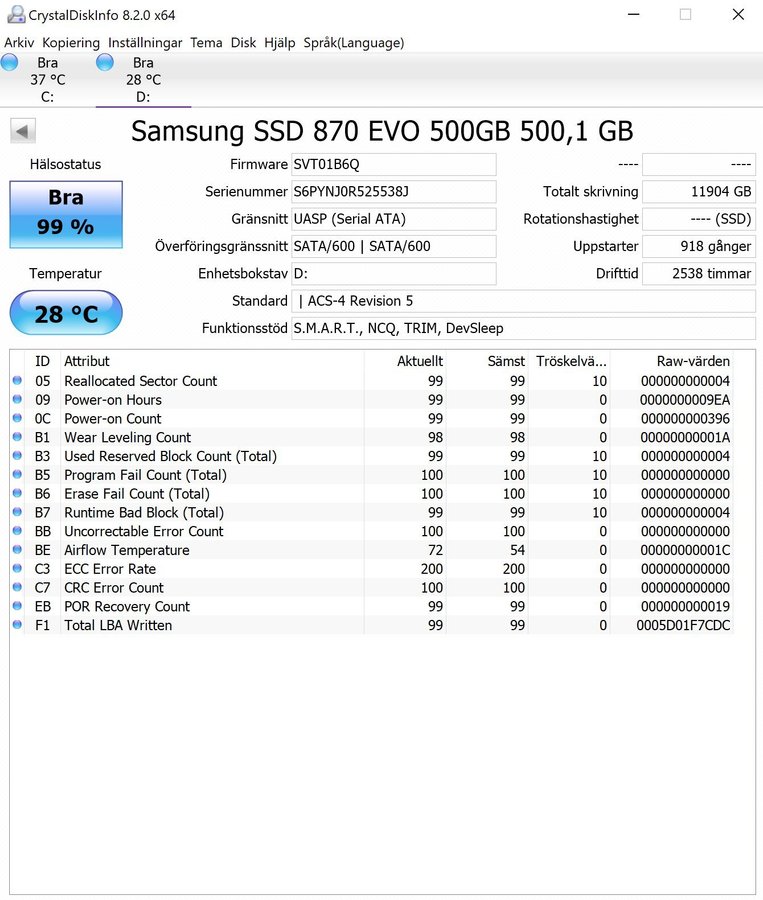Screen dimensions: 763x900
Task: Open the Hjälp menu
Action: tap(280, 42)
